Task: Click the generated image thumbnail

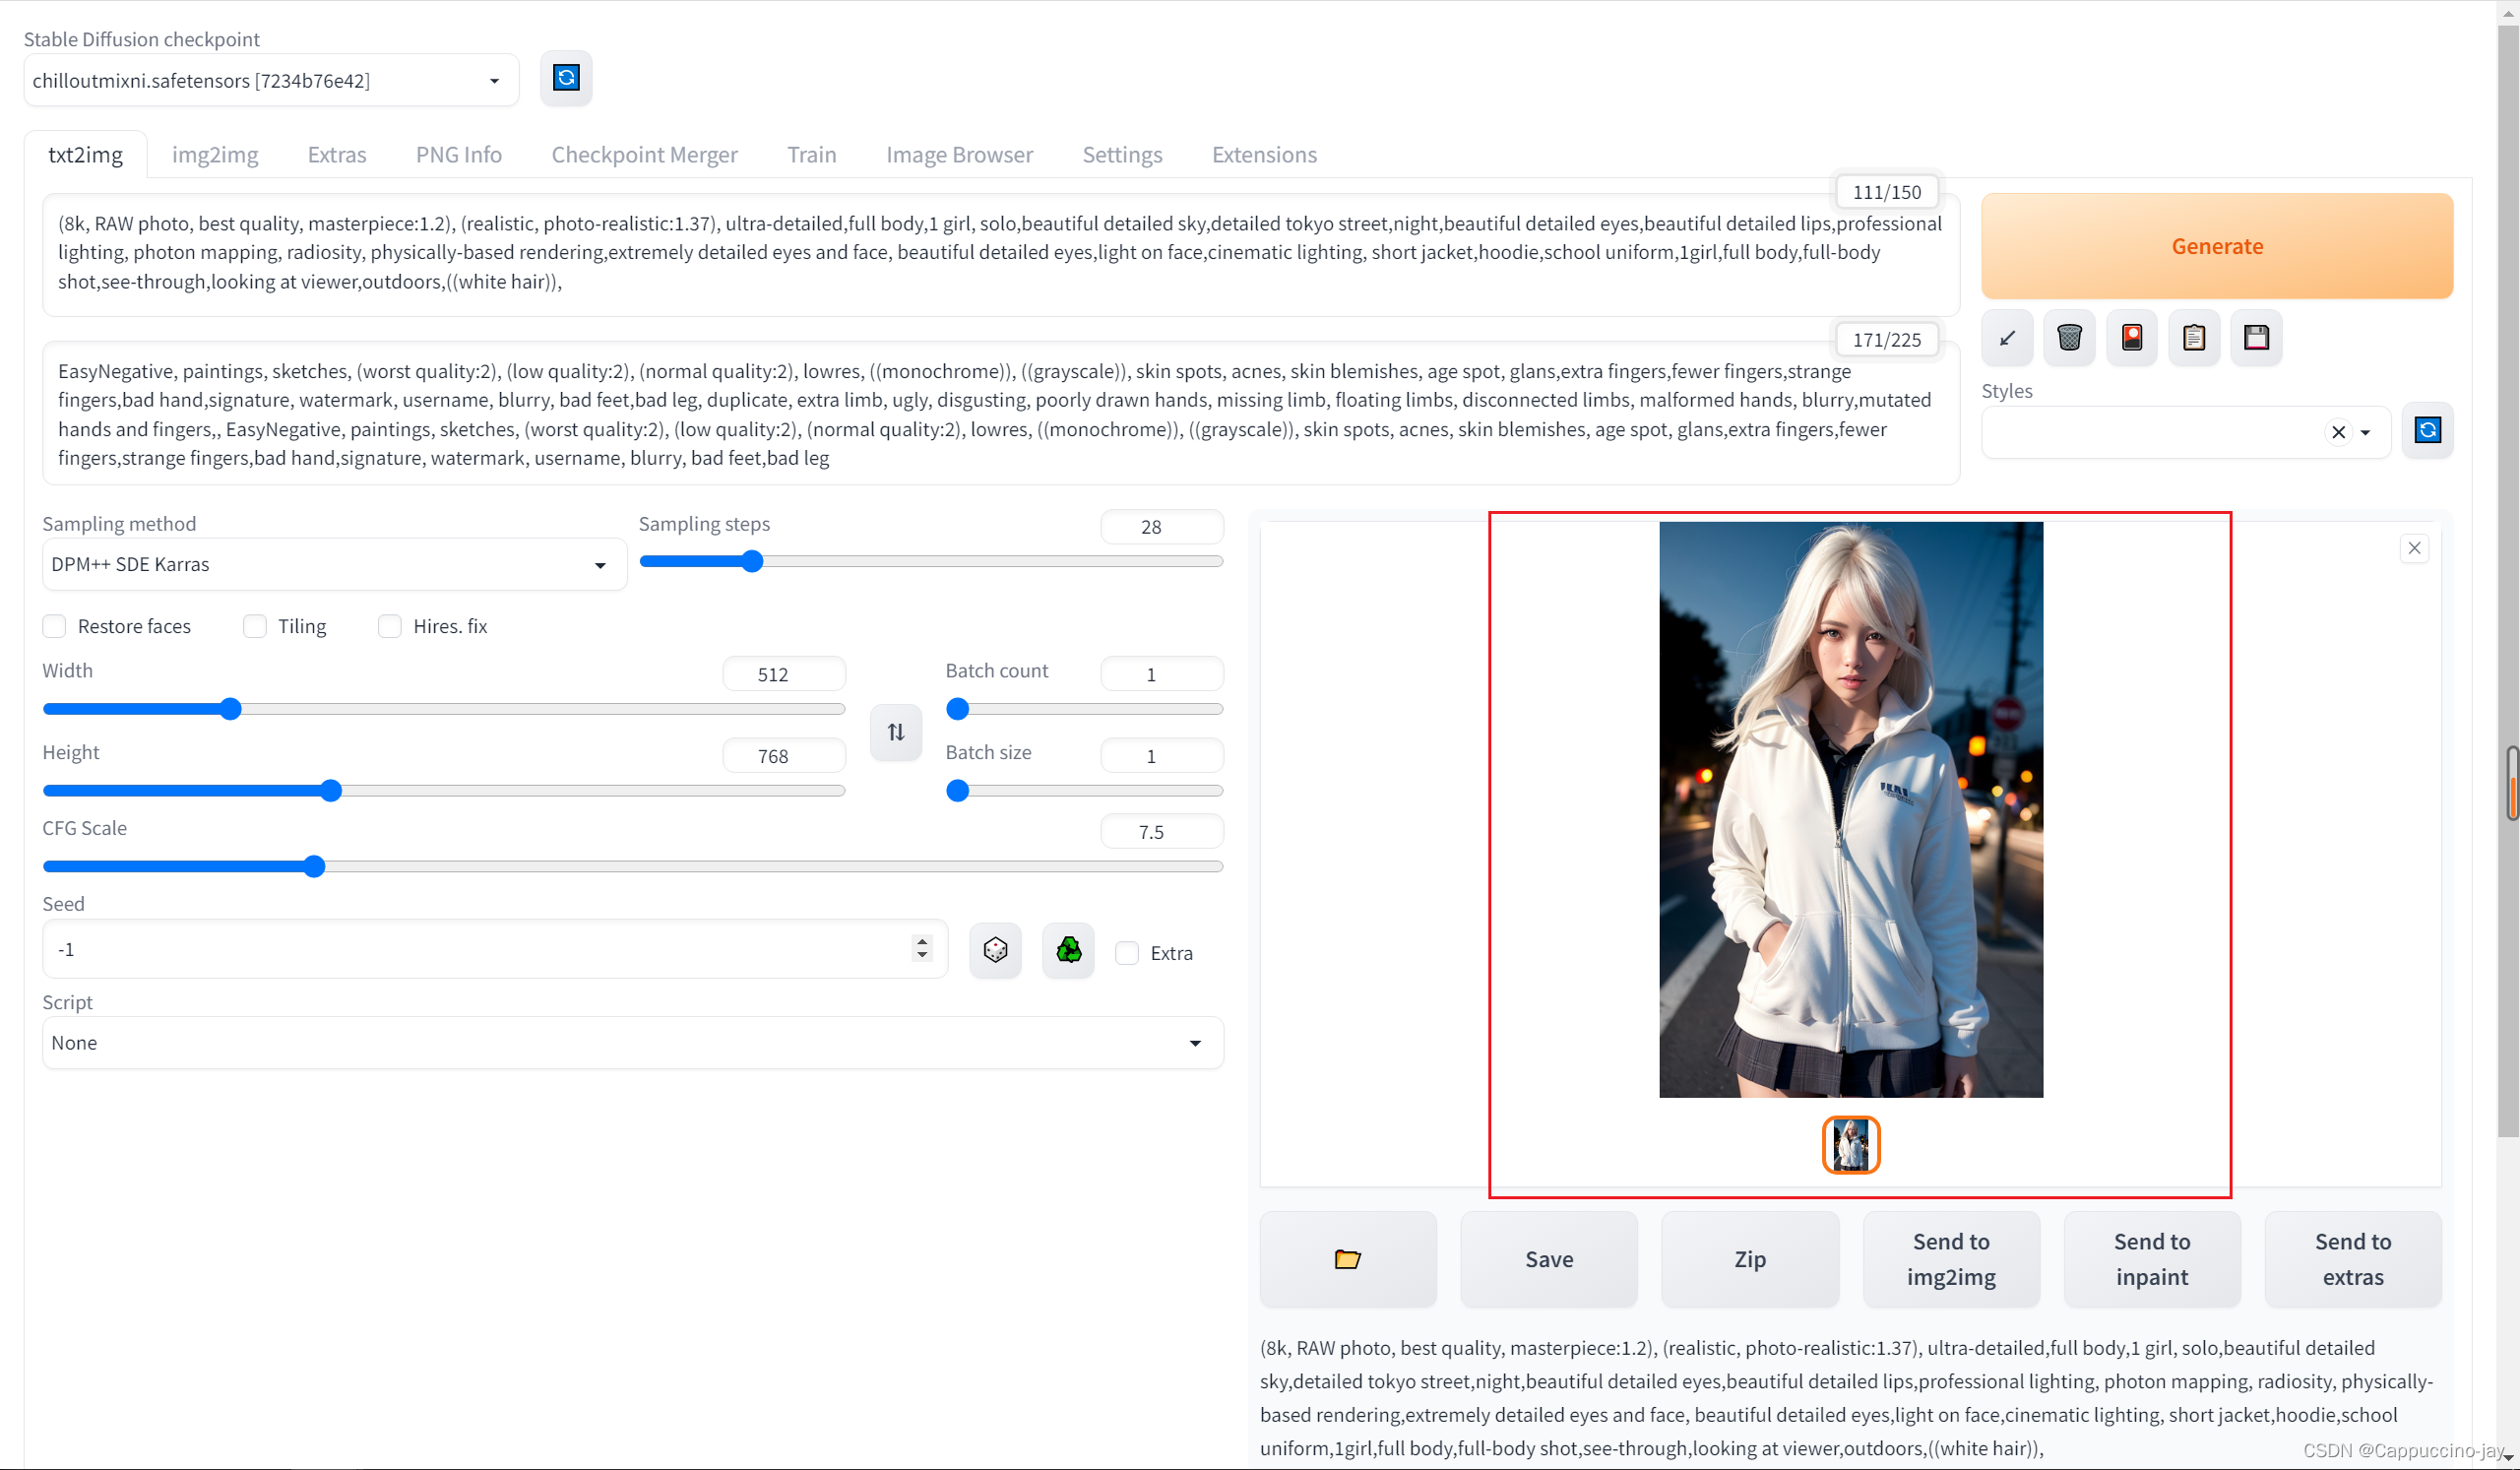Action: (x=1851, y=1144)
